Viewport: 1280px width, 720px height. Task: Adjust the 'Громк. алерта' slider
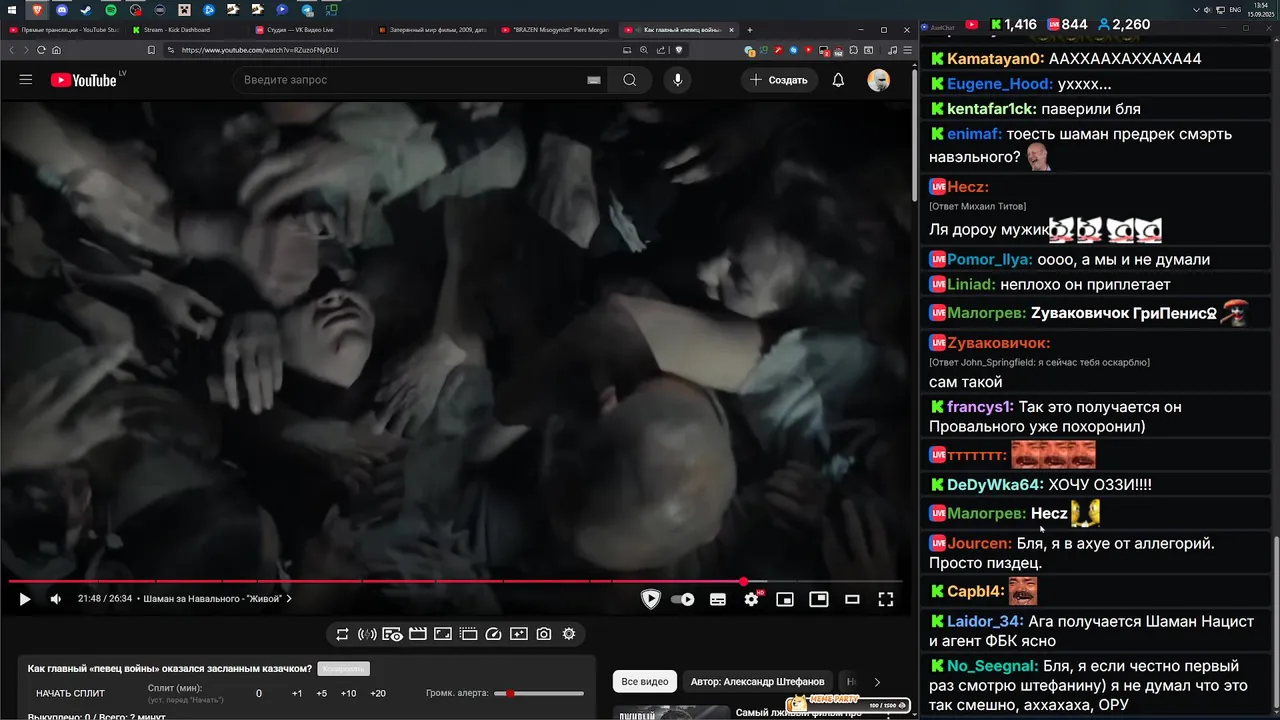click(x=539, y=693)
